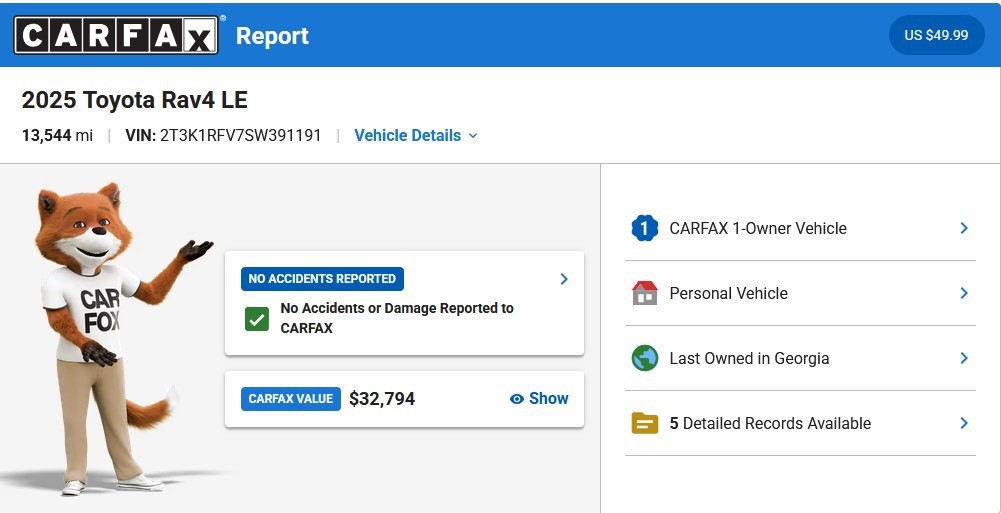Click the 13,544 mi mileage text
1001x513 pixels.
point(57,135)
